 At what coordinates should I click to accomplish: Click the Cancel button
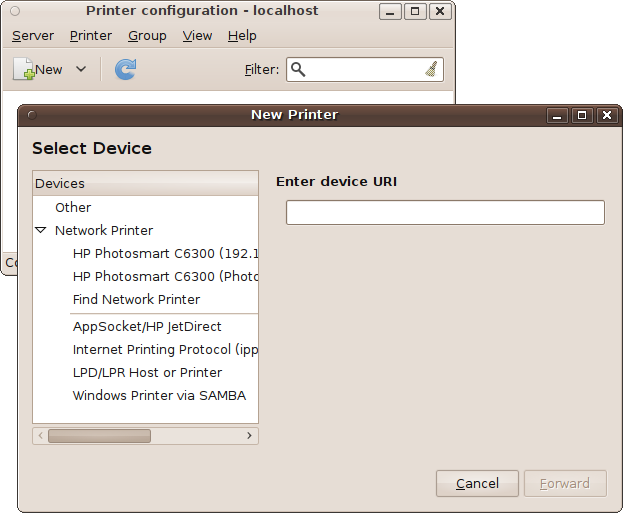click(x=477, y=484)
